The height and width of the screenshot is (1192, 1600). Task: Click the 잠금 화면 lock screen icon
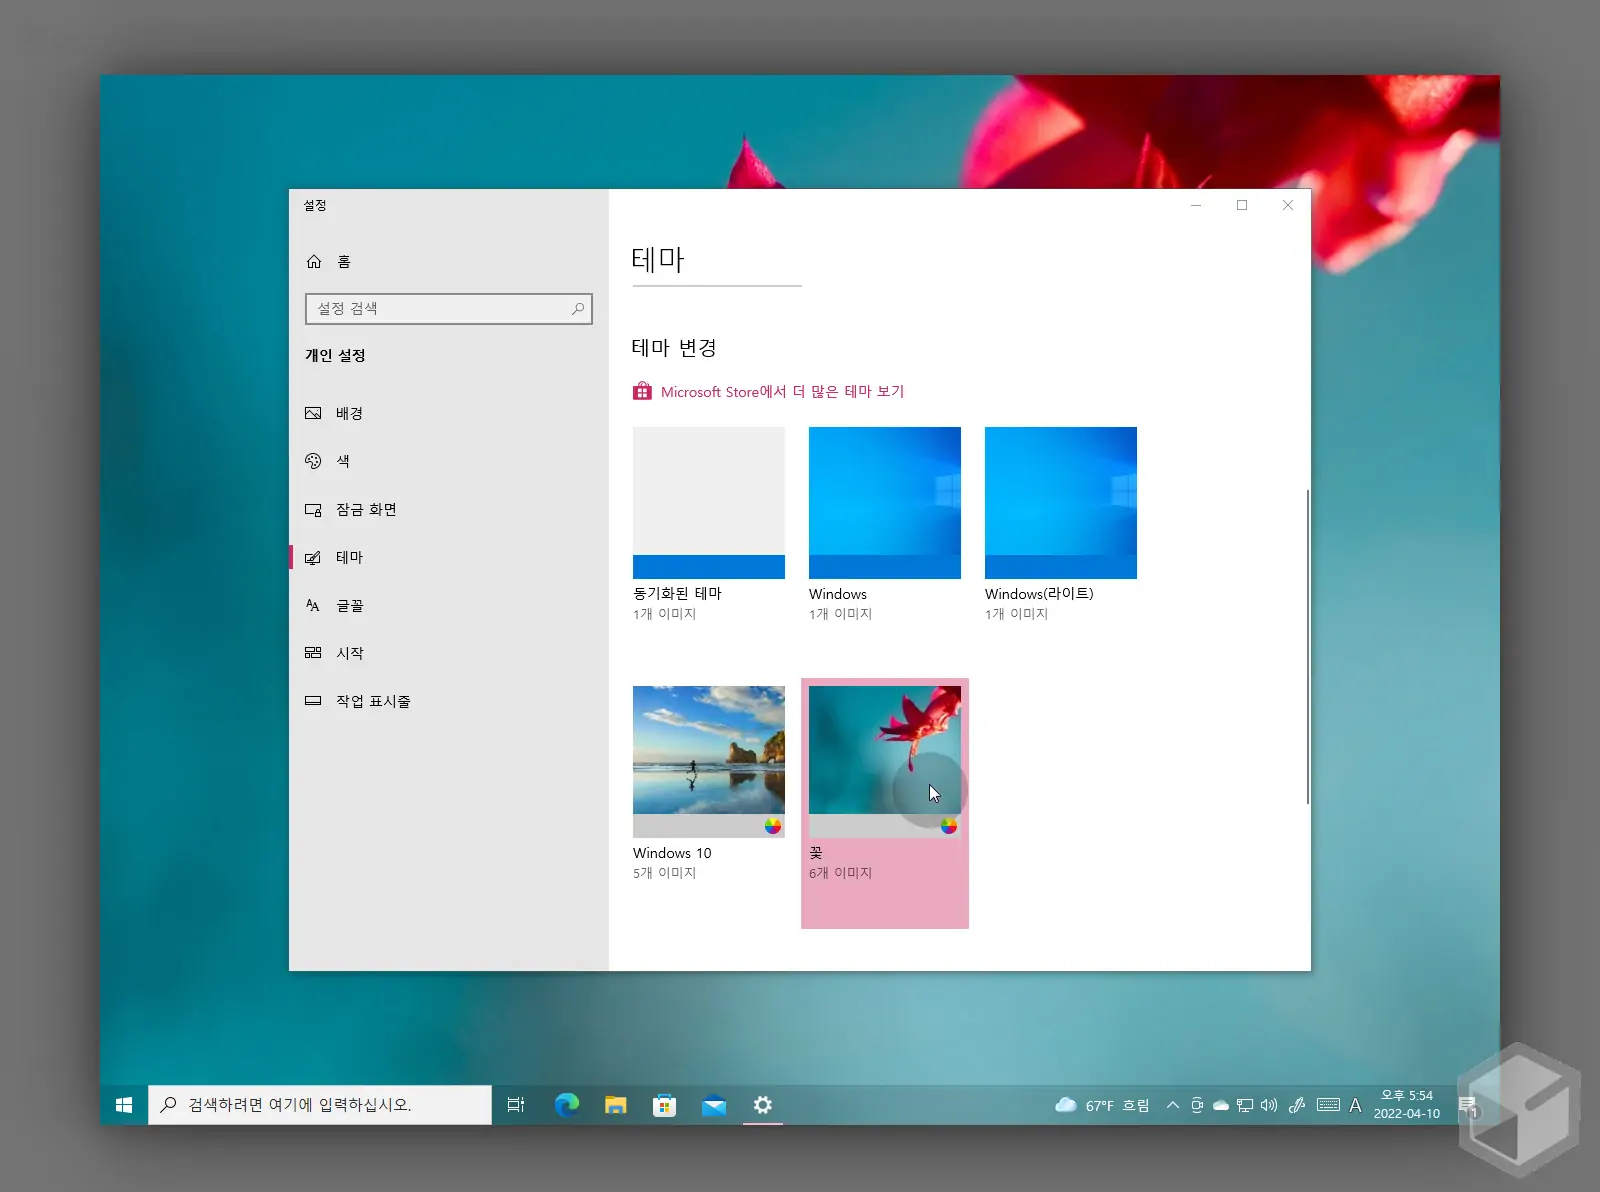tap(314, 510)
